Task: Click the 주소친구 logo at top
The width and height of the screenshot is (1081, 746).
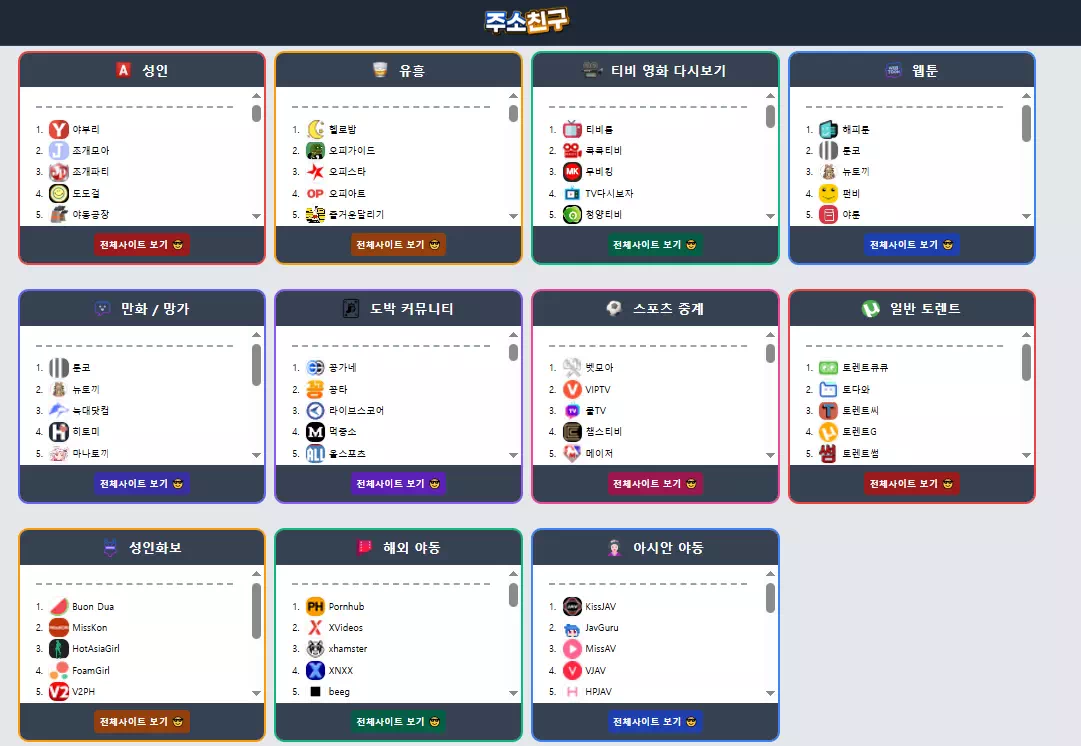Action: (x=527, y=21)
